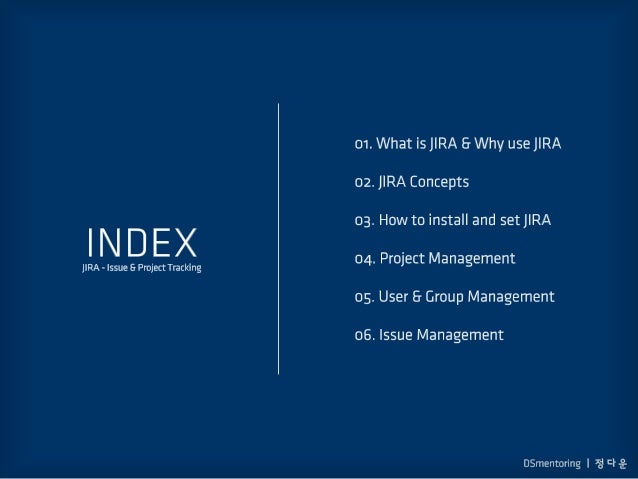The height and width of the screenshot is (479, 638).
Task: Click the INDEX heading
Action: pos(142,243)
